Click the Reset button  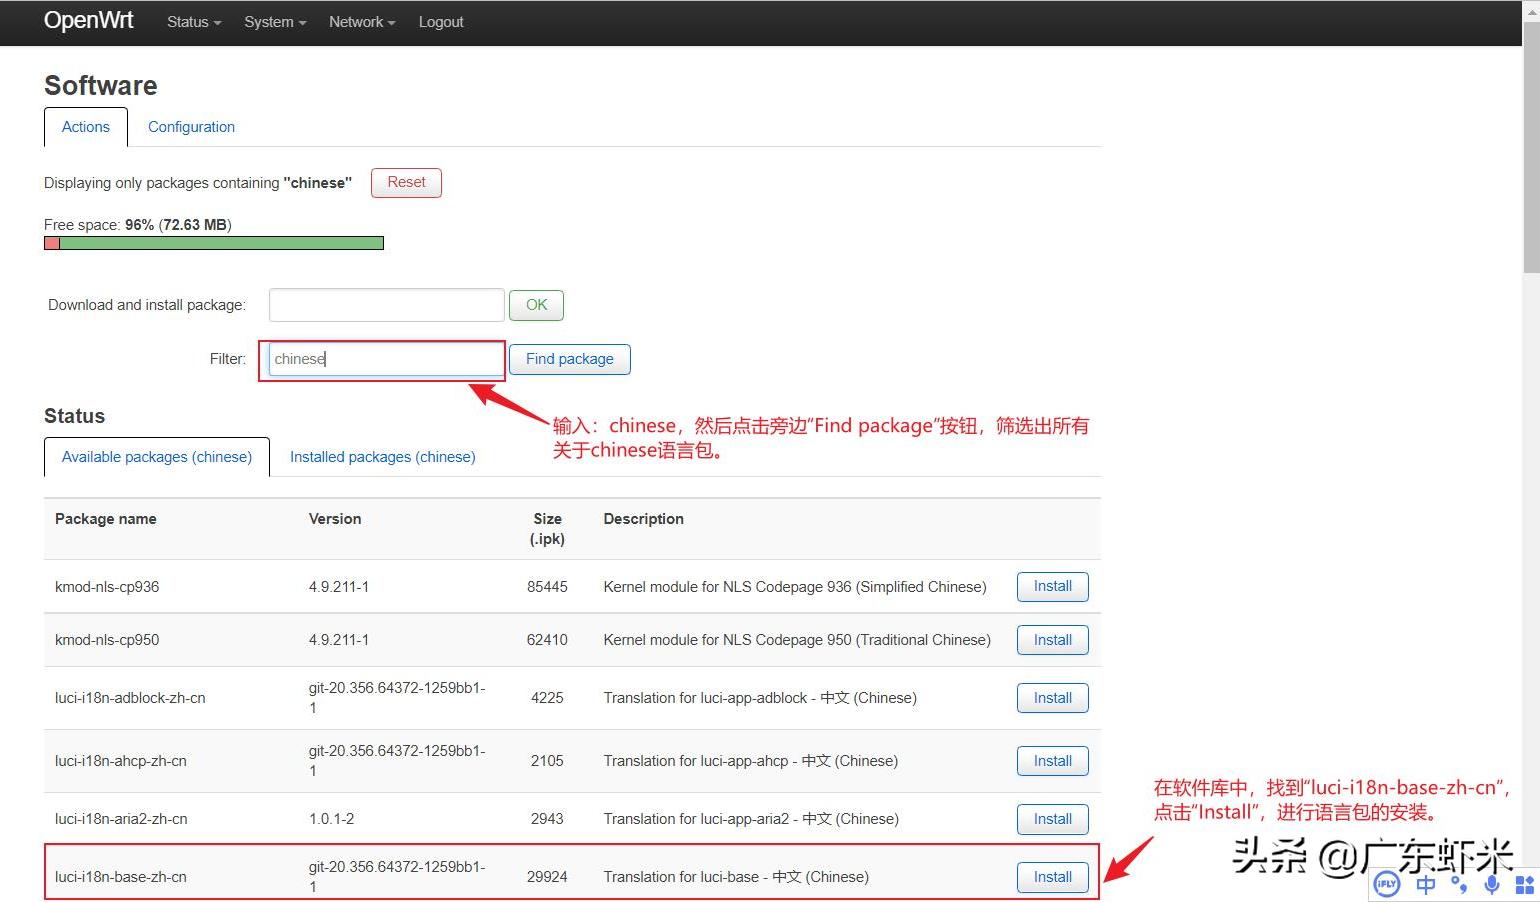coord(406,182)
